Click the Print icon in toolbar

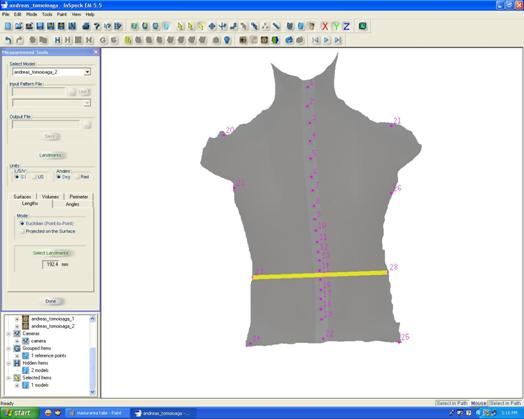tap(86, 26)
